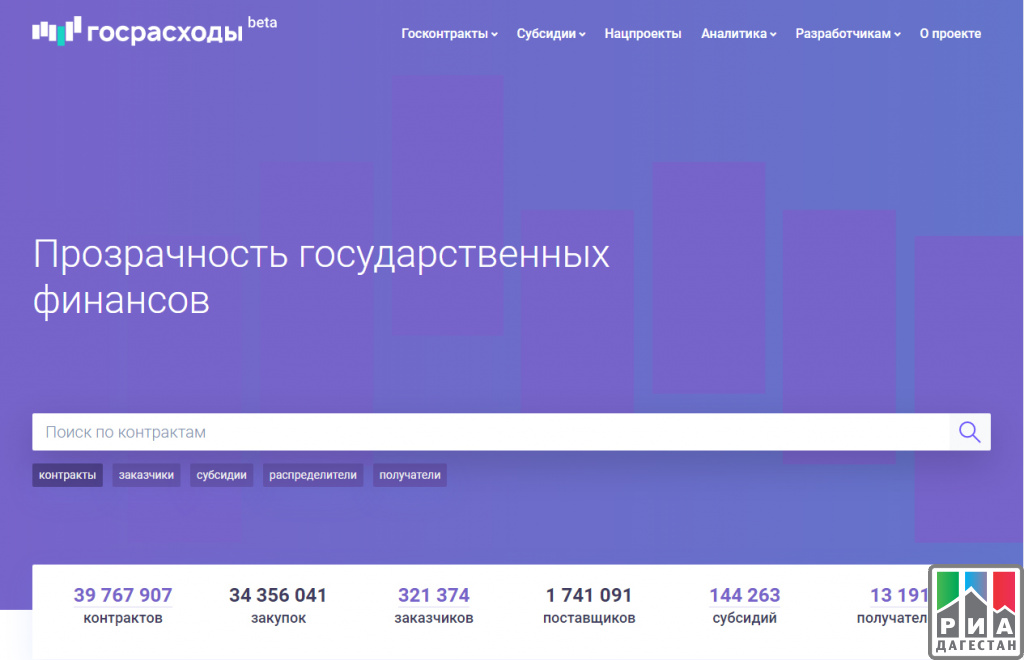The width and height of the screenshot is (1024, 660).
Task: Choose the распределители search filter
Action: 313,475
